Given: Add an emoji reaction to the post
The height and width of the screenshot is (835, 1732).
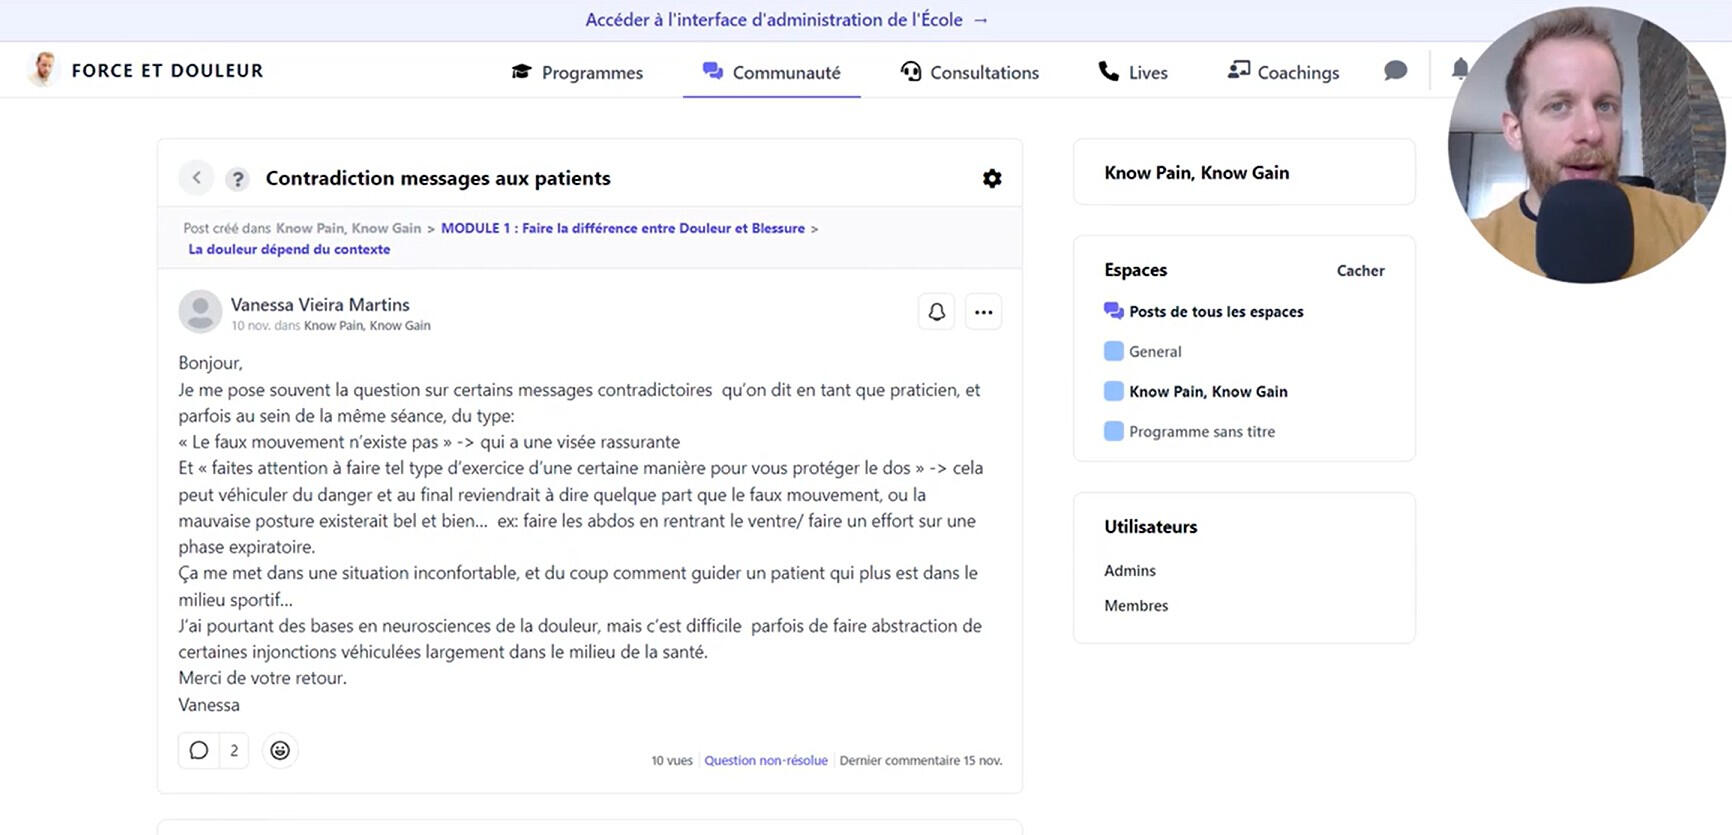Looking at the screenshot, I should click(280, 750).
